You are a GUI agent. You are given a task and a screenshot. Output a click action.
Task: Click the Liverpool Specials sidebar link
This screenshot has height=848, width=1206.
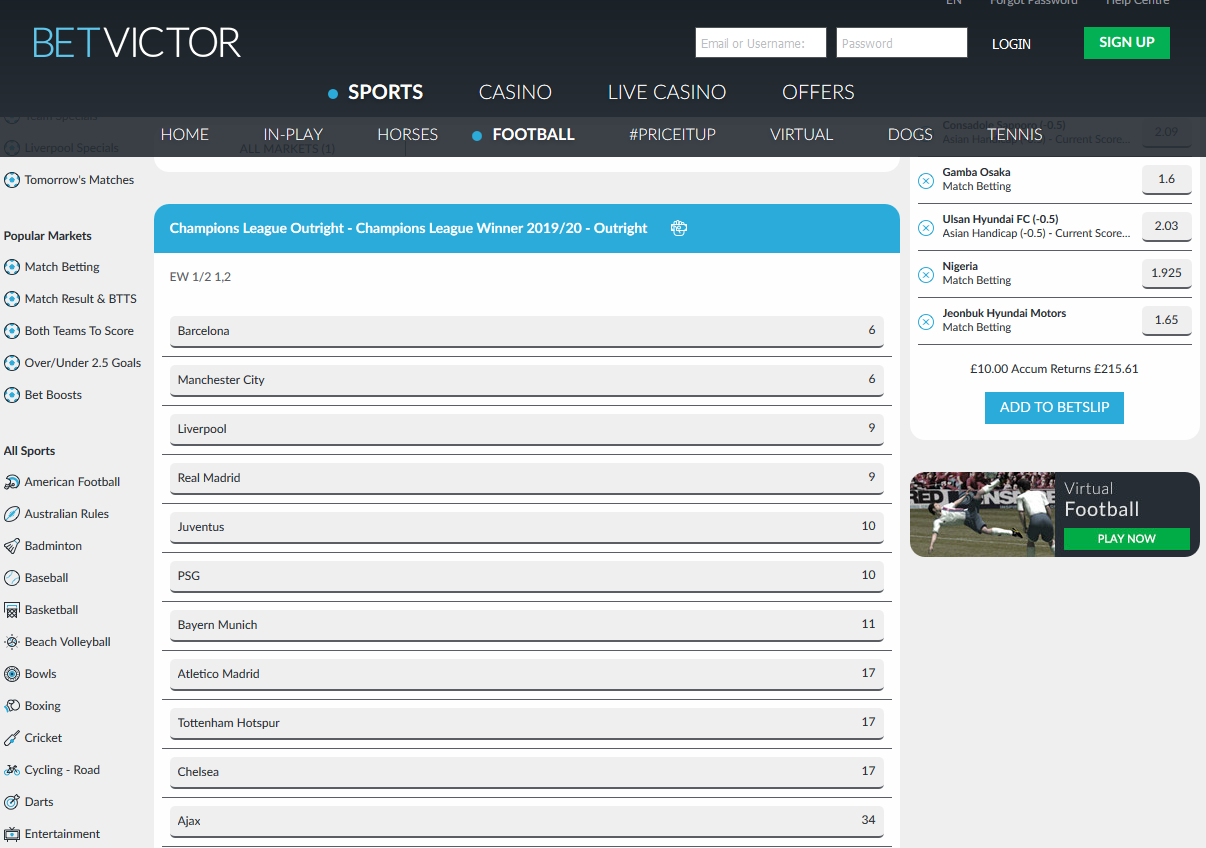[x=71, y=148]
